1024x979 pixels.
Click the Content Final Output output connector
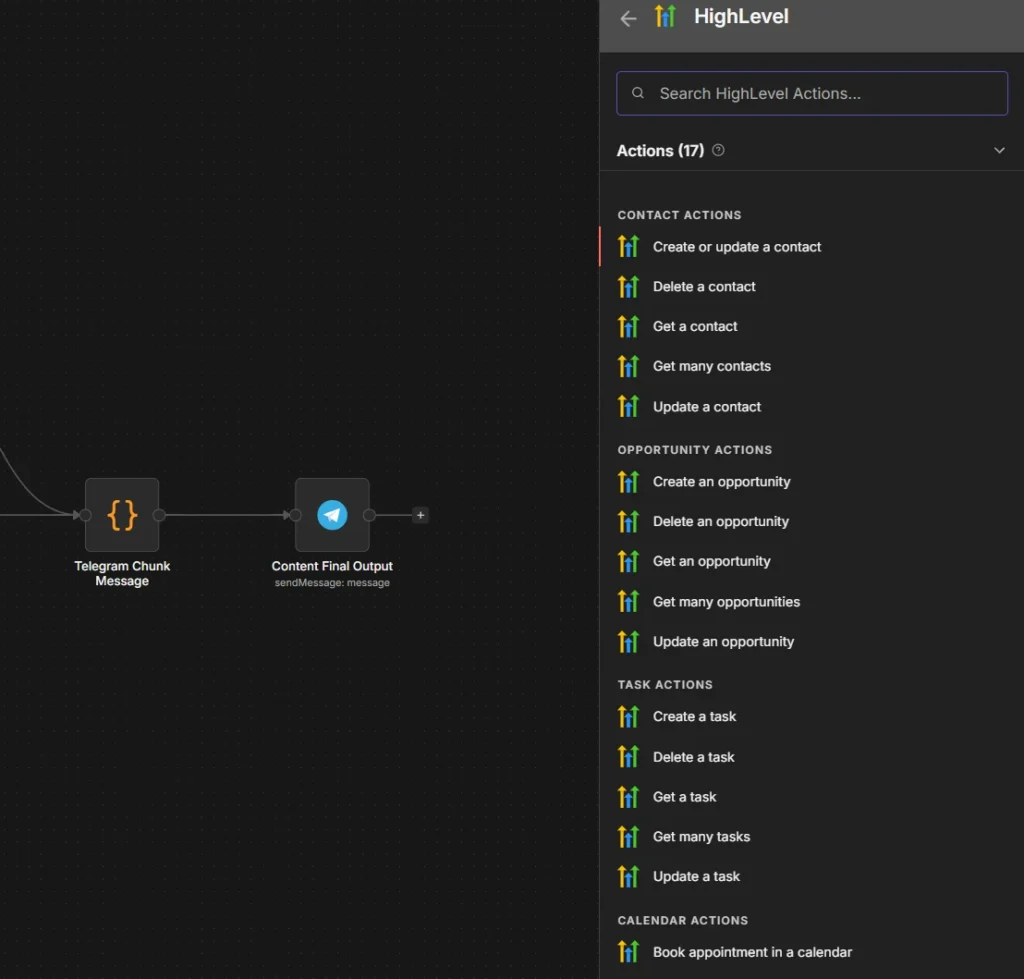[369, 515]
